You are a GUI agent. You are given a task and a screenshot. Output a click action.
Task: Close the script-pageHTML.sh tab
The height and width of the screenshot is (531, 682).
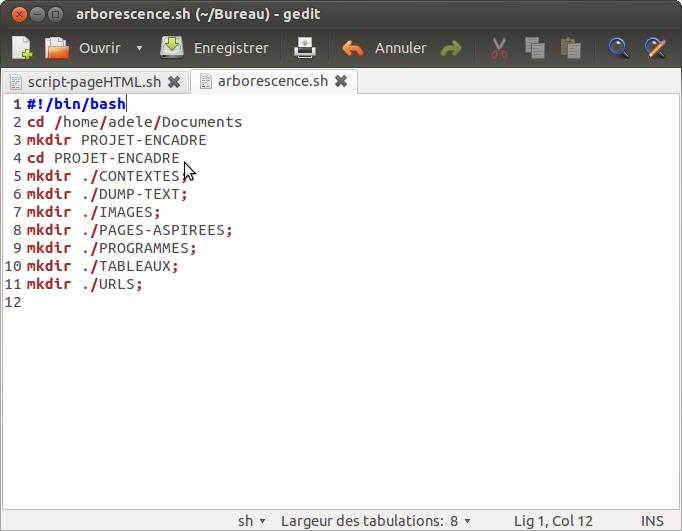pos(174,82)
